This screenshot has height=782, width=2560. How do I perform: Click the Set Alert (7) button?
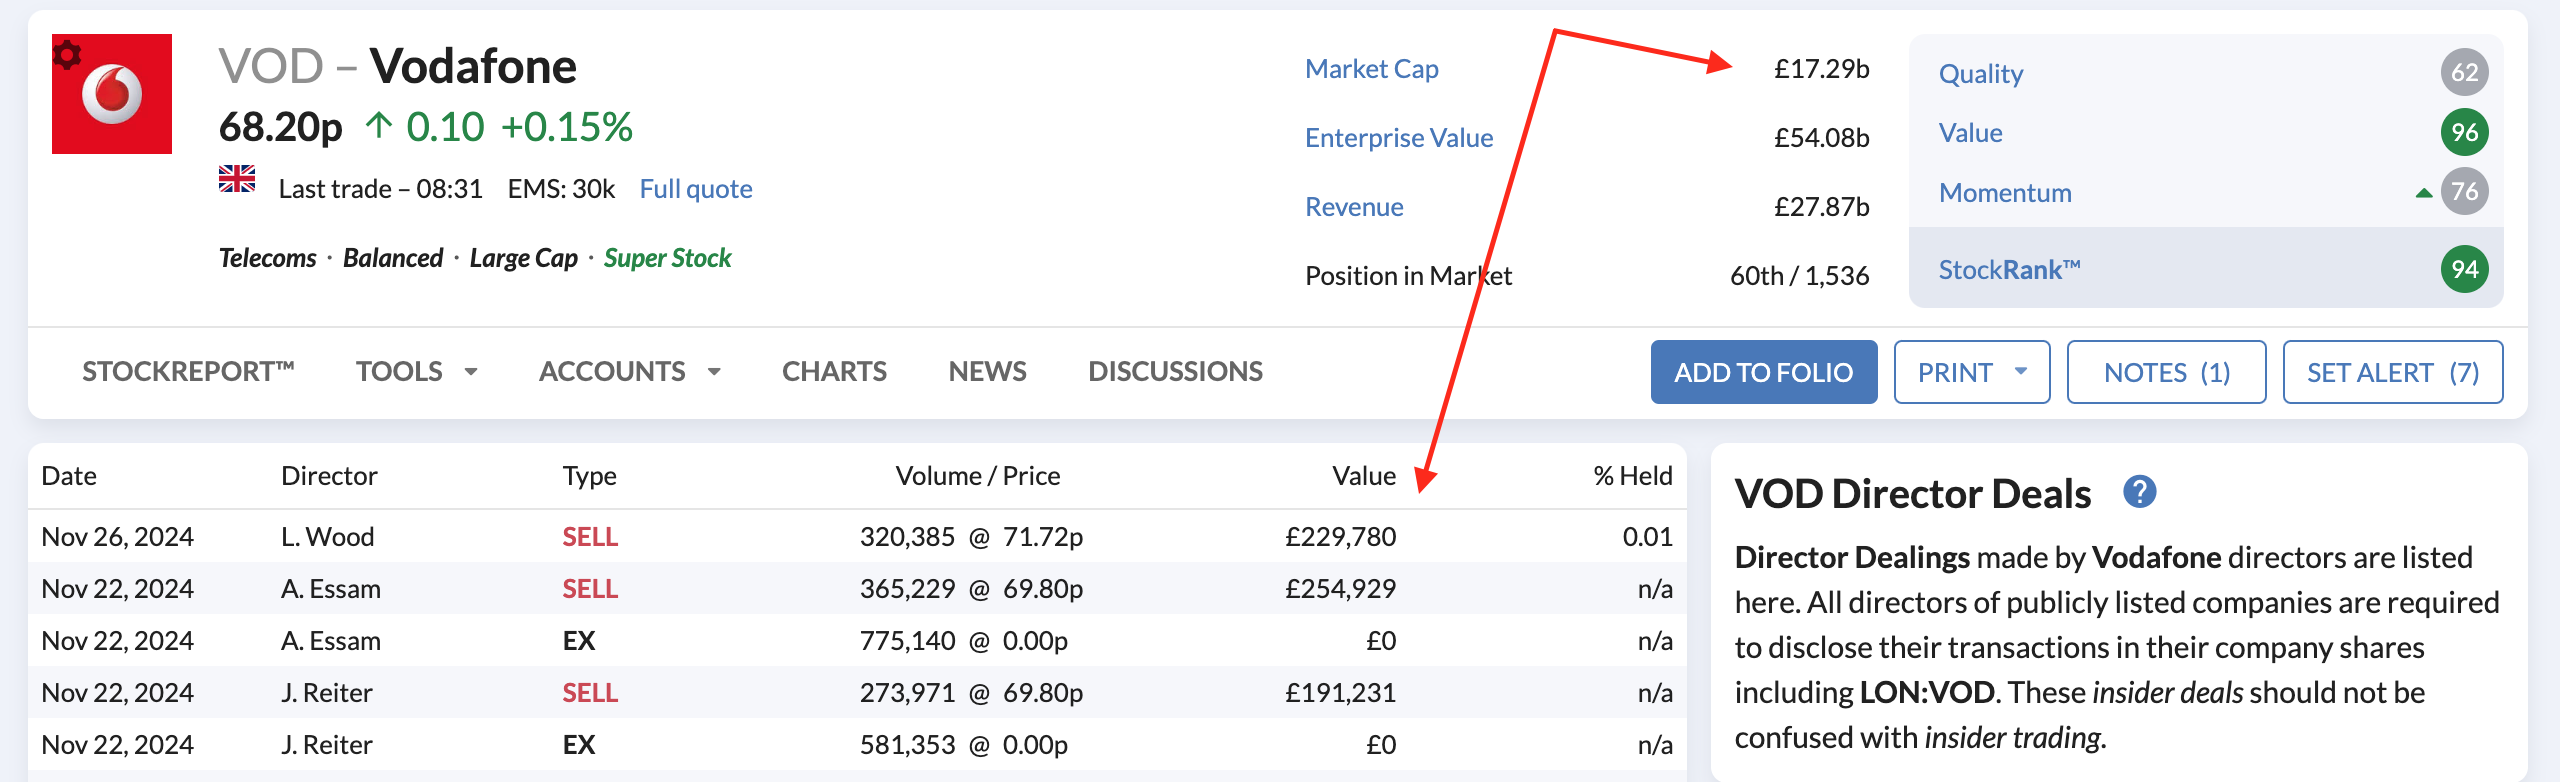coord(2393,372)
